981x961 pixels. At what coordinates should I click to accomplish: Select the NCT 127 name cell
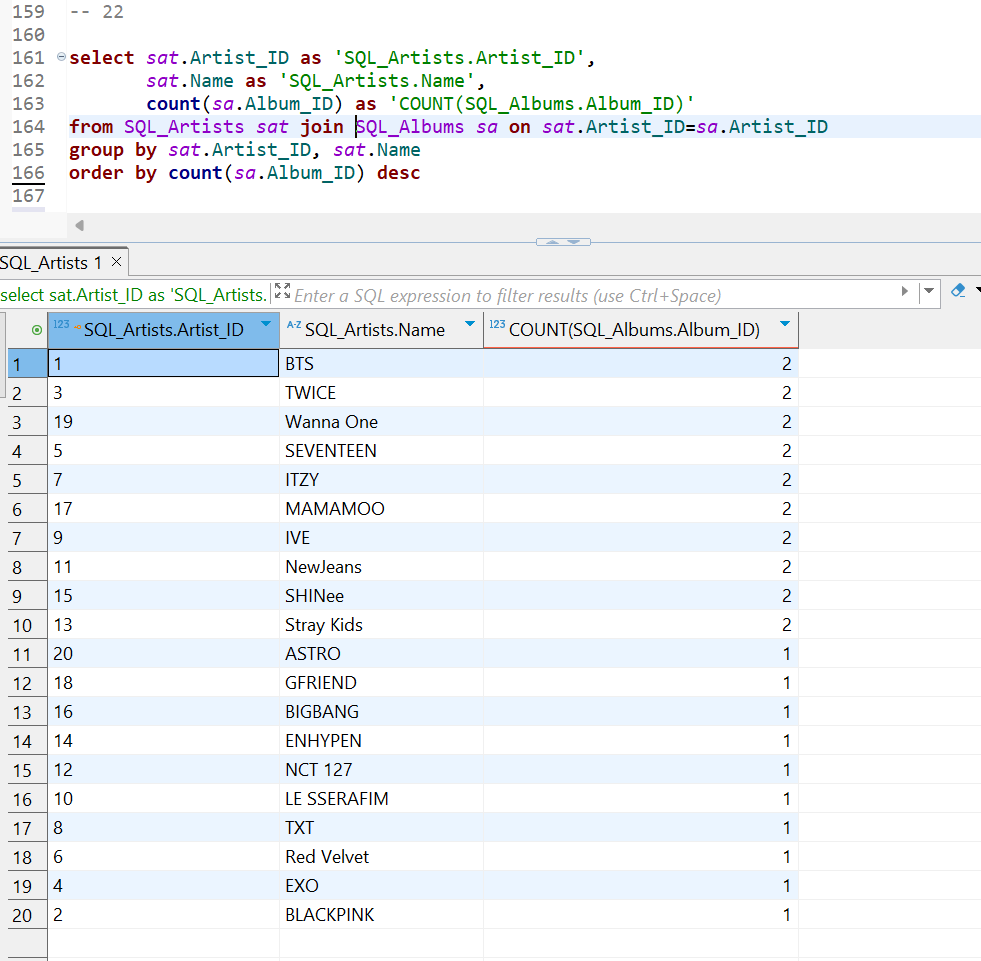click(x=381, y=770)
